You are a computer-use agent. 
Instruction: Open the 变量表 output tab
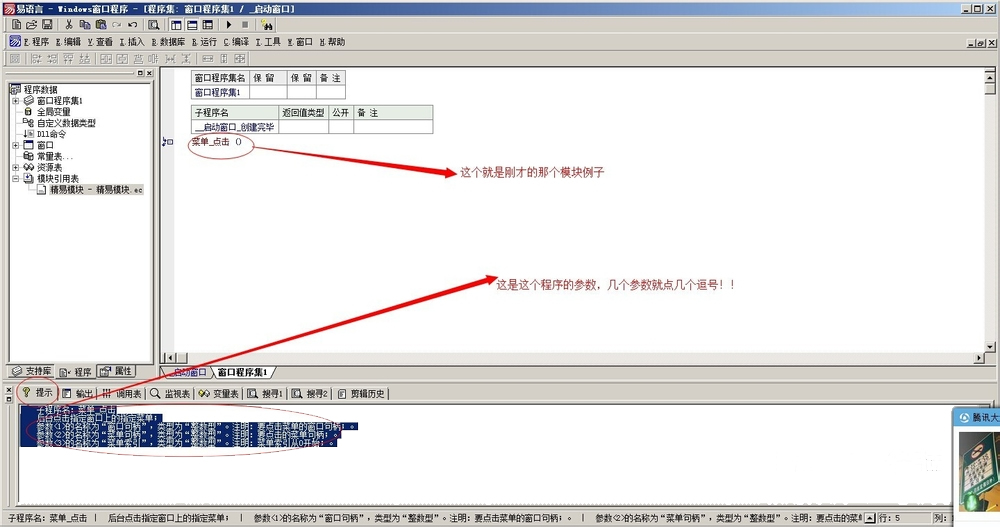(x=219, y=394)
